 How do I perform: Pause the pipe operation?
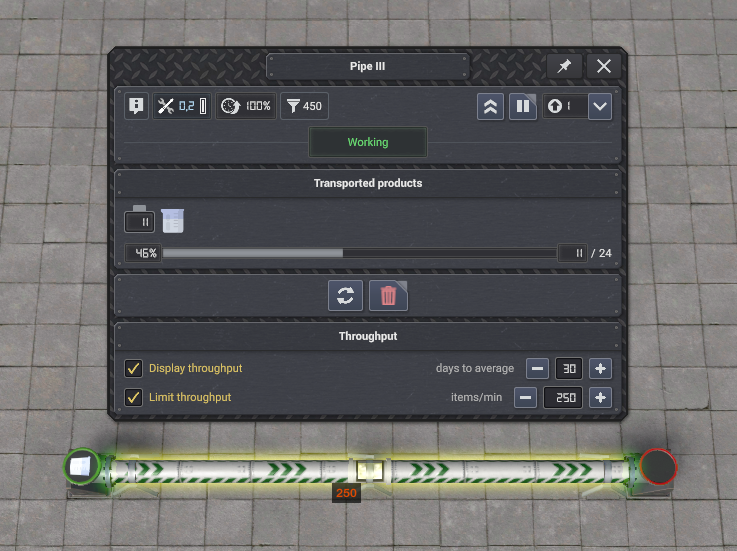523,107
